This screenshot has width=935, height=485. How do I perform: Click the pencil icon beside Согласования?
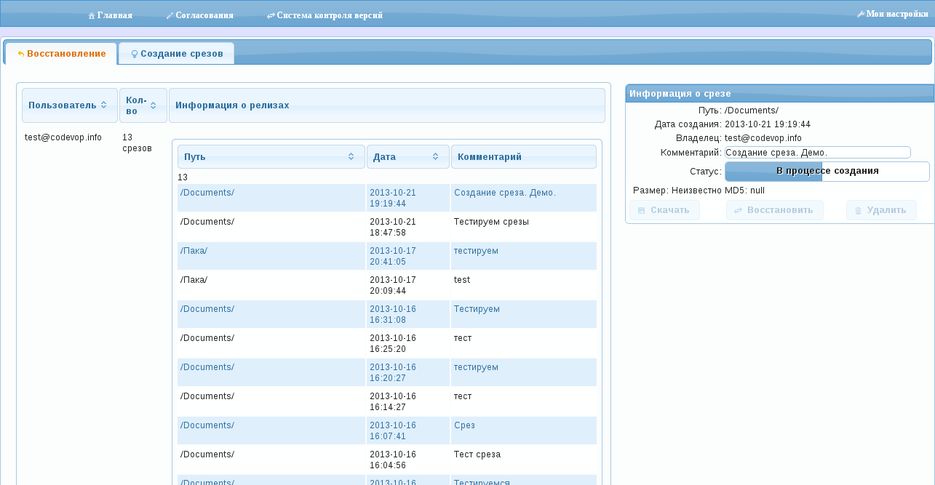(x=169, y=16)
